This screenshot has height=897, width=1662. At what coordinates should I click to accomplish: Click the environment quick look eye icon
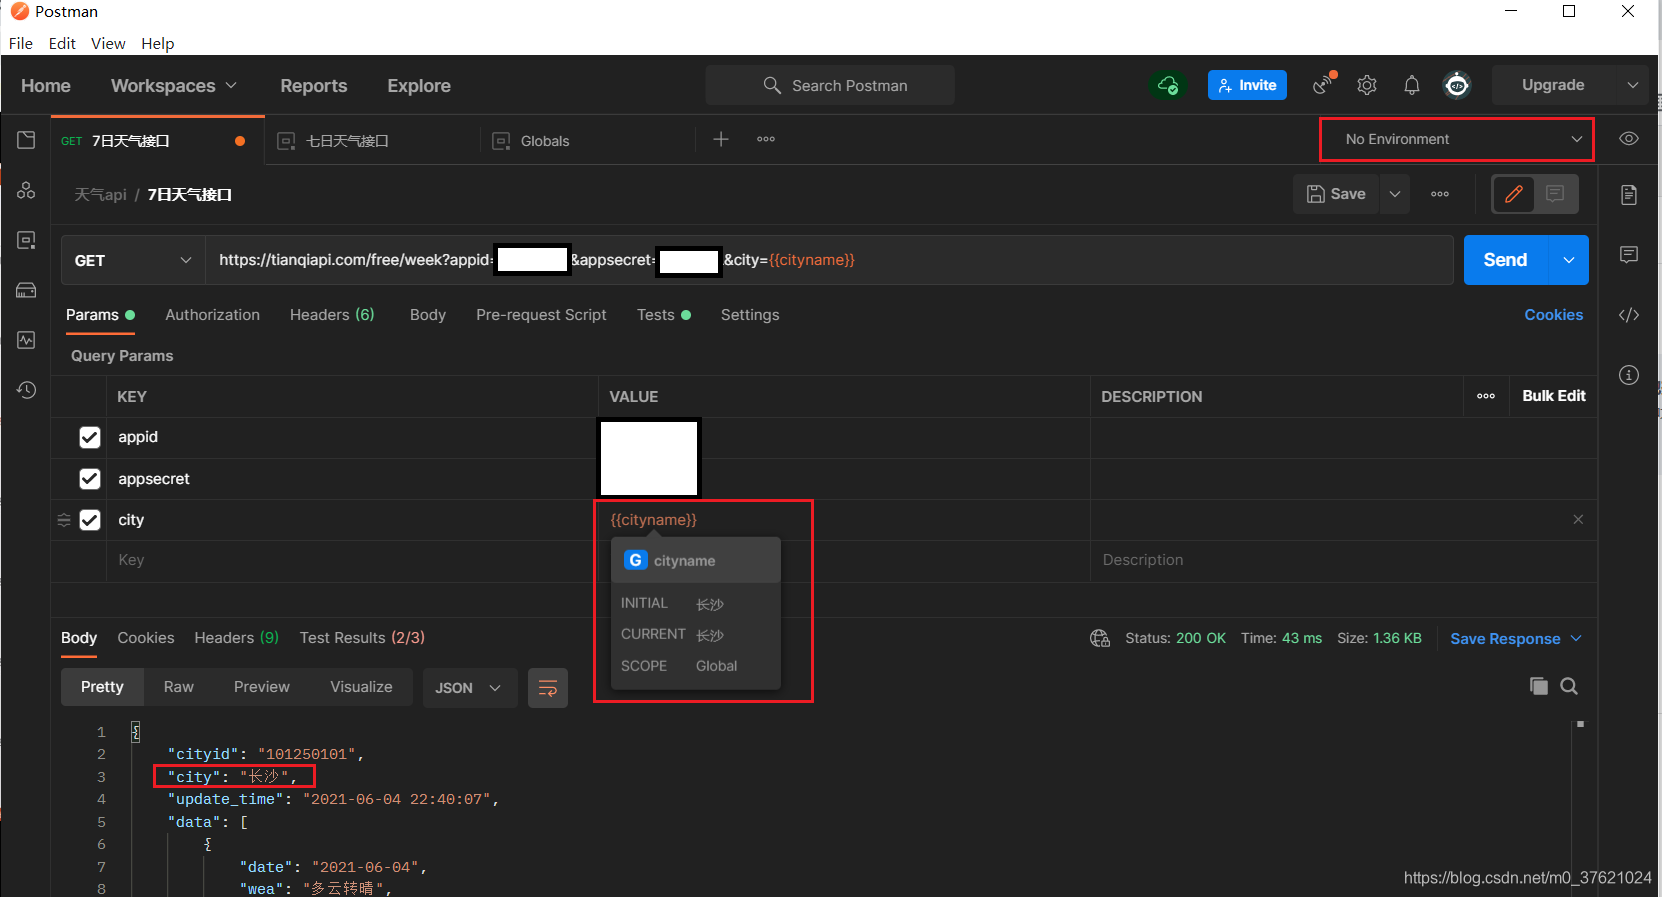pyautogui.click(x=1629, y=139)
